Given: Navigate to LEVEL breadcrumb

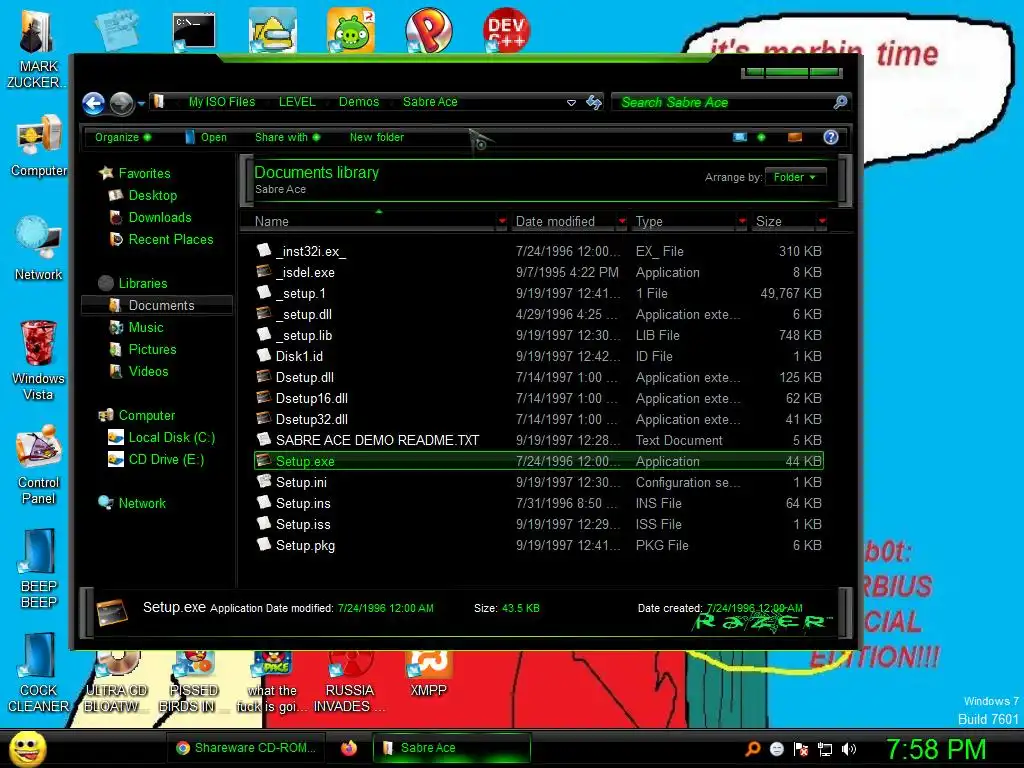Looking at the screenshot, I should 296,102.
